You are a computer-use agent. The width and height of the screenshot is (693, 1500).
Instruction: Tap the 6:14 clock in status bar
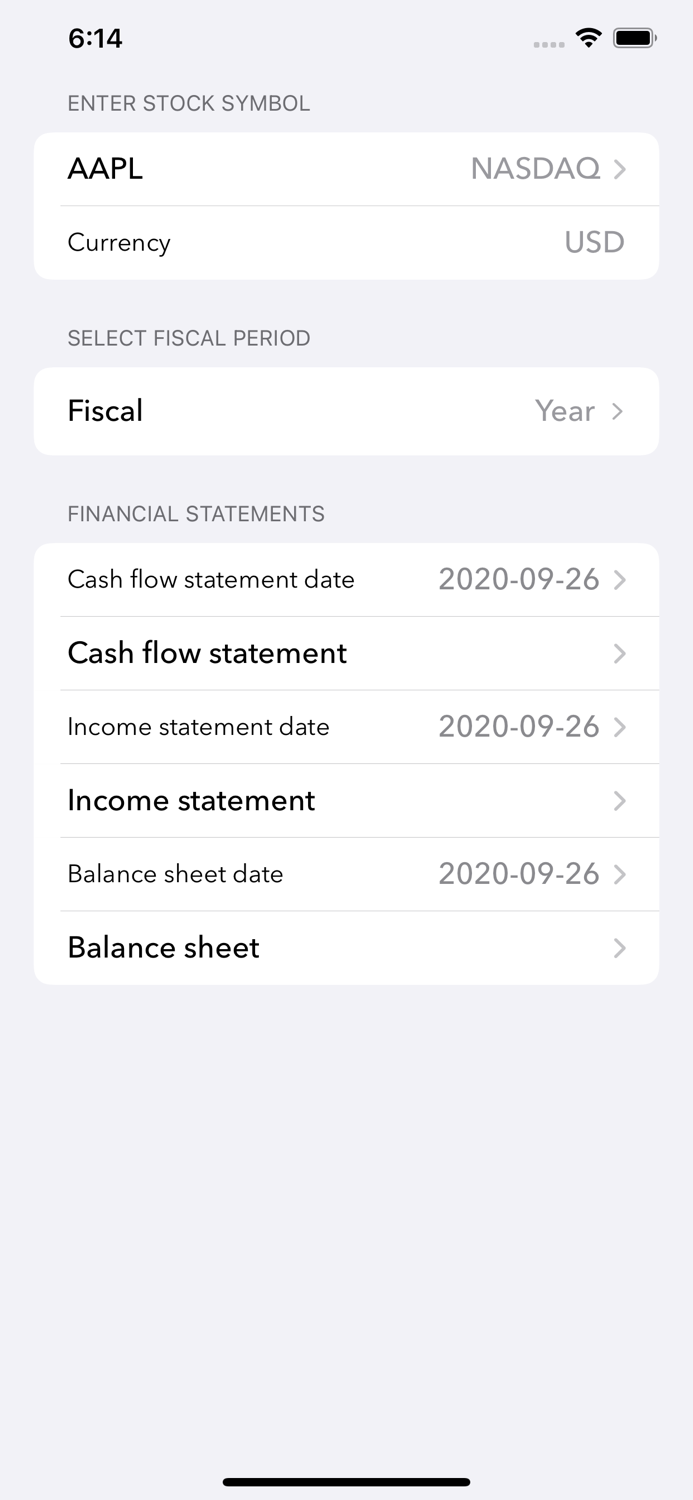95,38
